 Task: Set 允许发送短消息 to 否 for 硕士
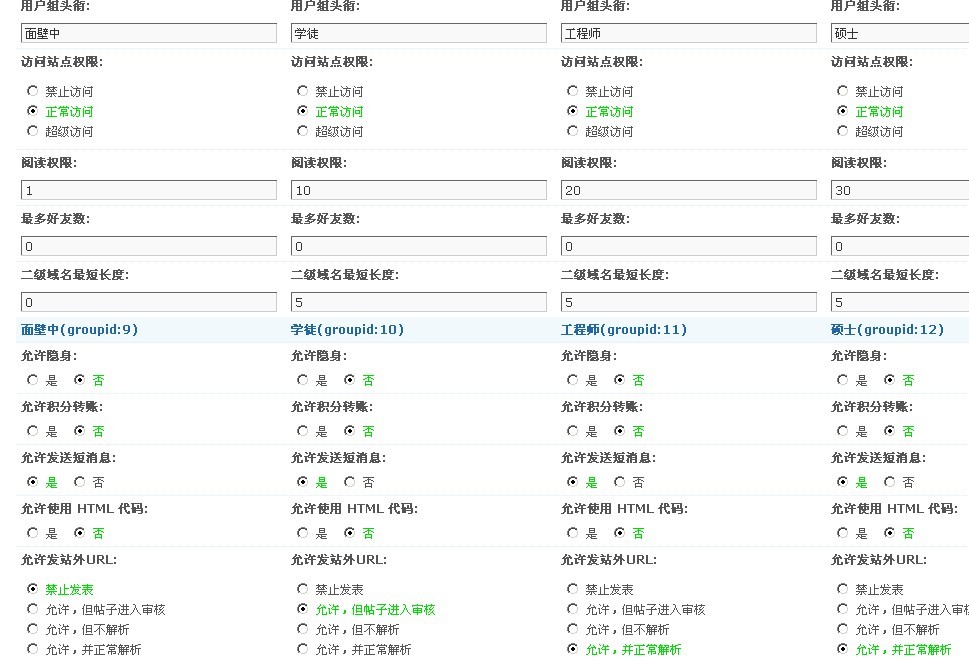[889, 481]
